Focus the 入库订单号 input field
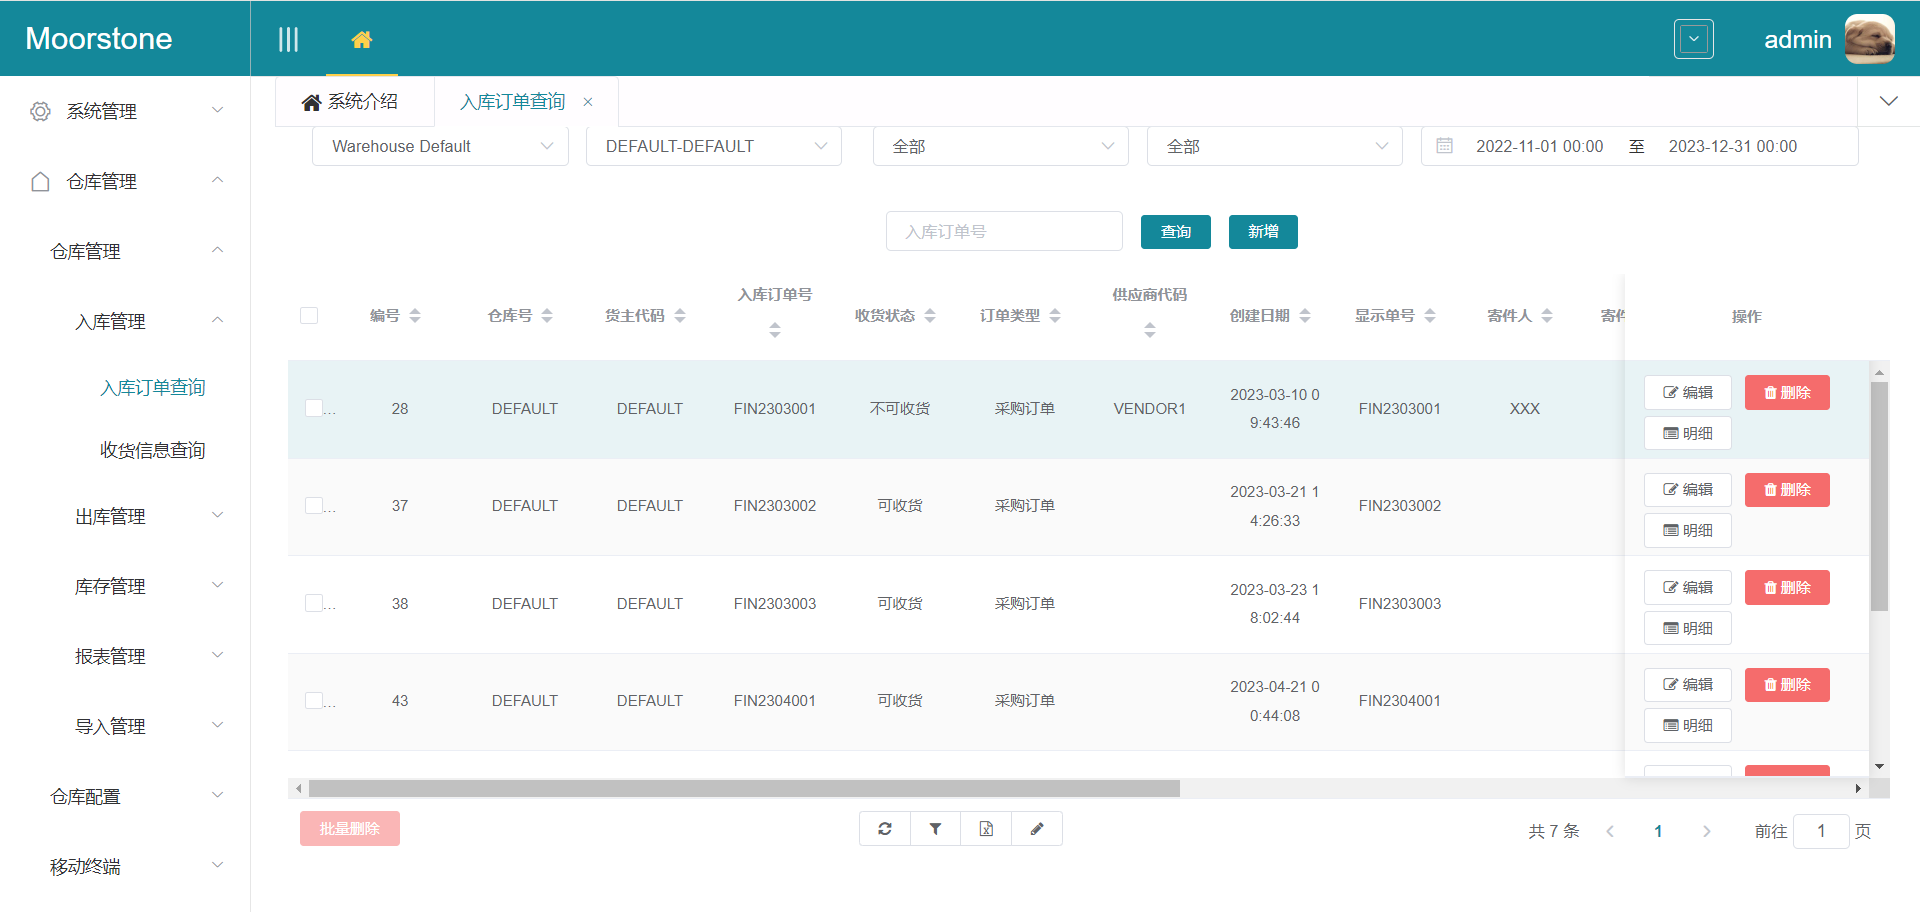 coord(1004,232)
